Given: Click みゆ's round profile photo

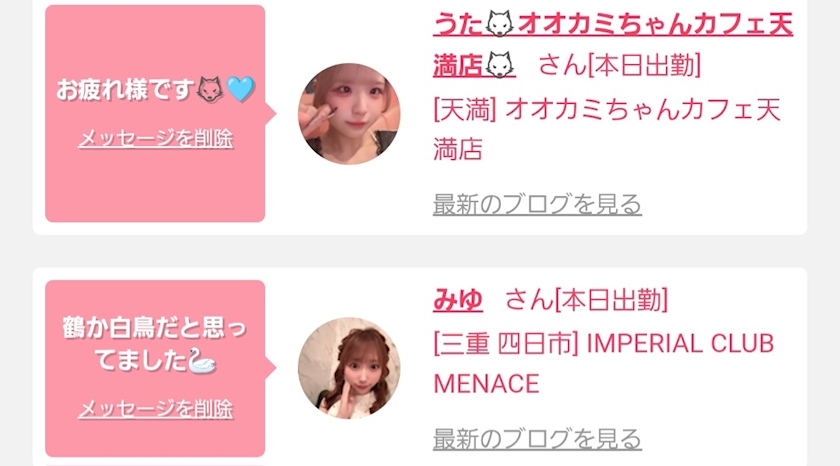Looking at the screenshot, I should coord(349,368).
